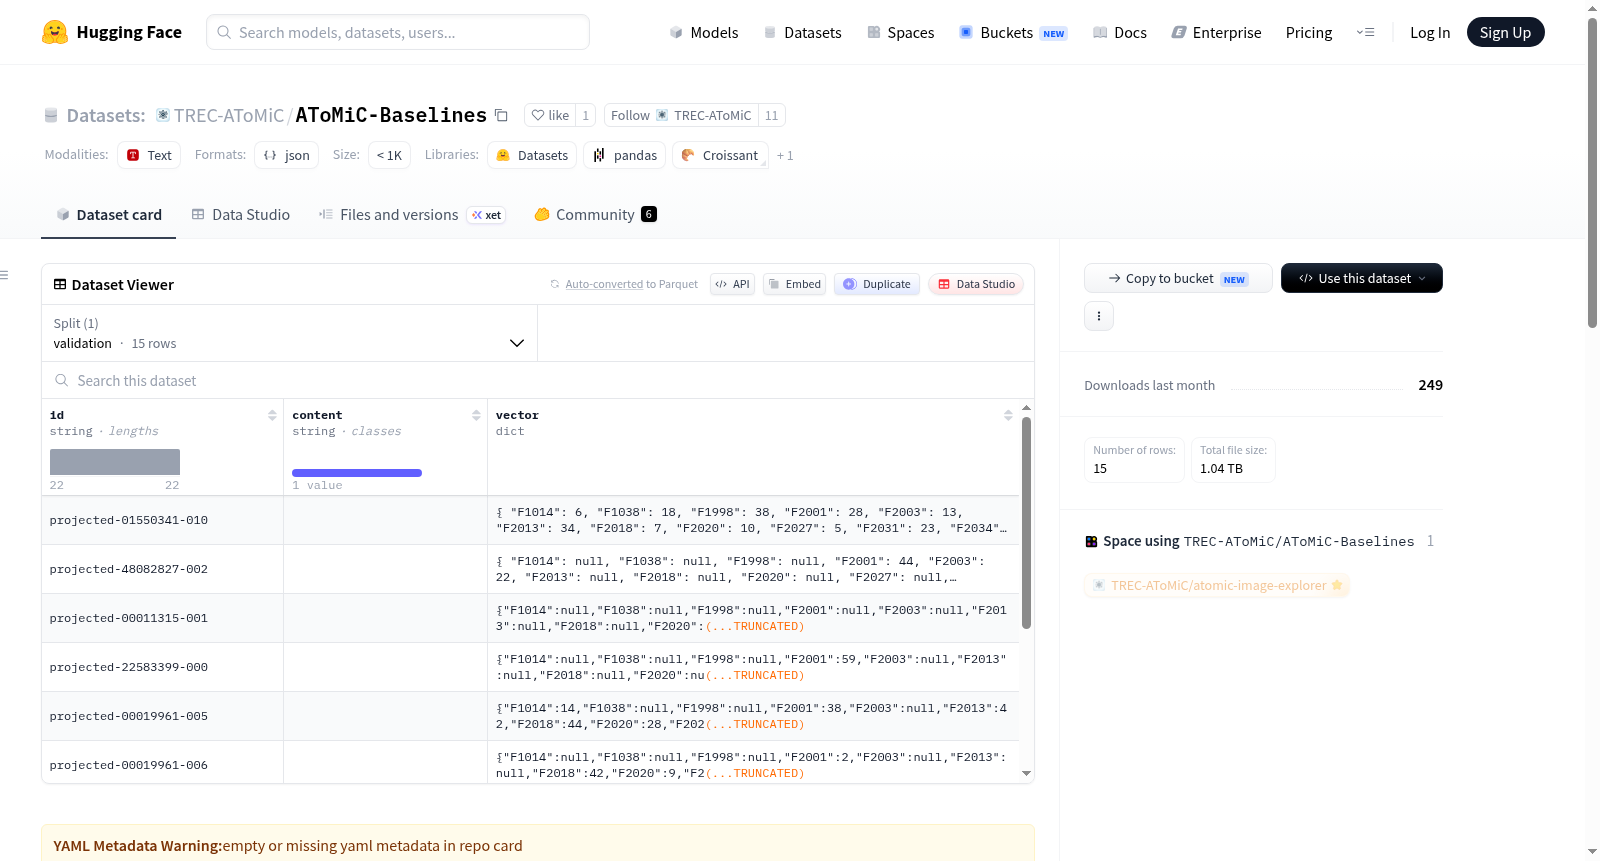
Task: Click the Copy to bucket button
Action: point(1178,278)
